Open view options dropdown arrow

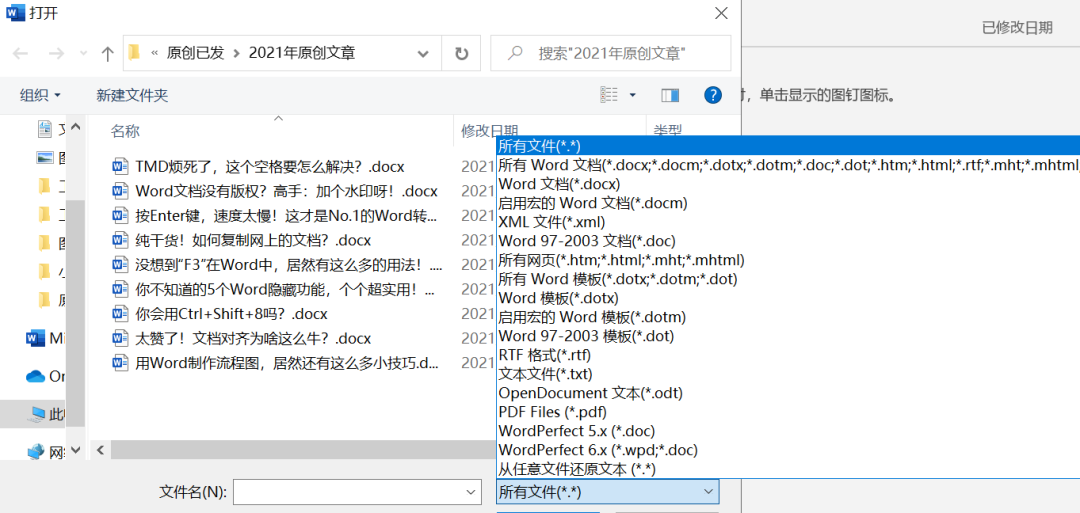[x=633, y=95]
